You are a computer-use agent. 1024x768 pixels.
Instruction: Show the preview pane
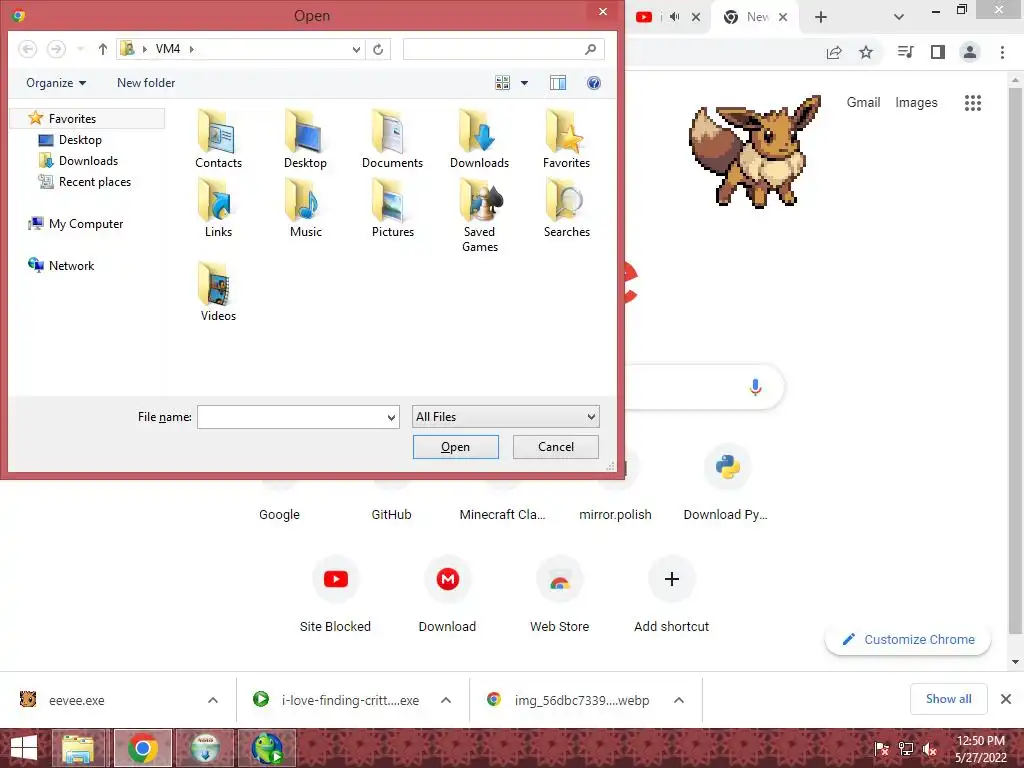coord(558,83)
